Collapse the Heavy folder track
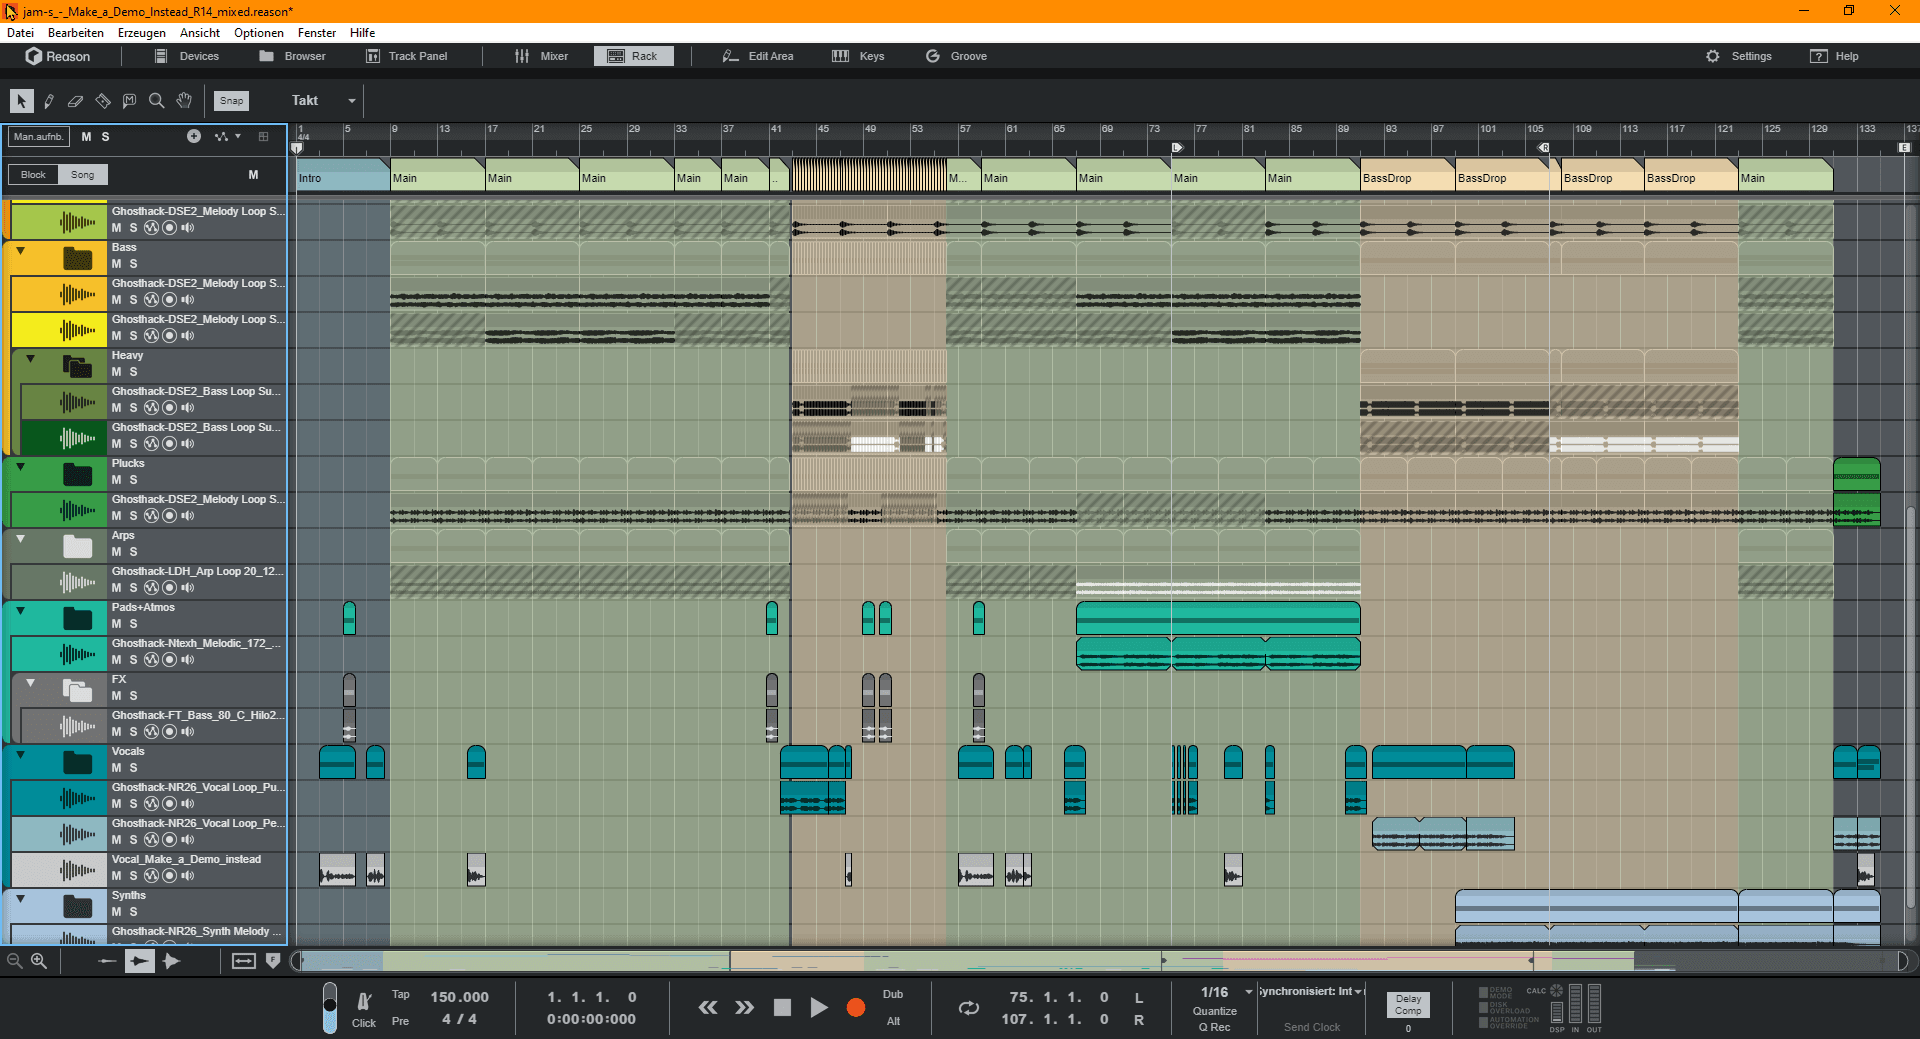1920x1039 pixels. (30, 358)
